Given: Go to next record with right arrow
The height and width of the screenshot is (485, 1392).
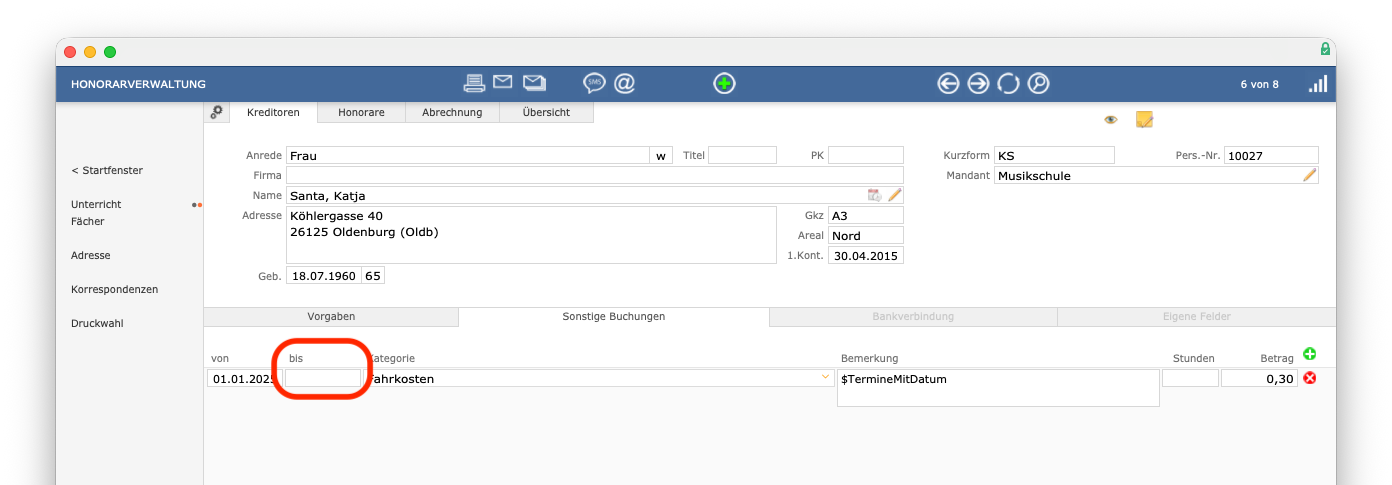Looking at the screenshot, I should coord(978,84).
